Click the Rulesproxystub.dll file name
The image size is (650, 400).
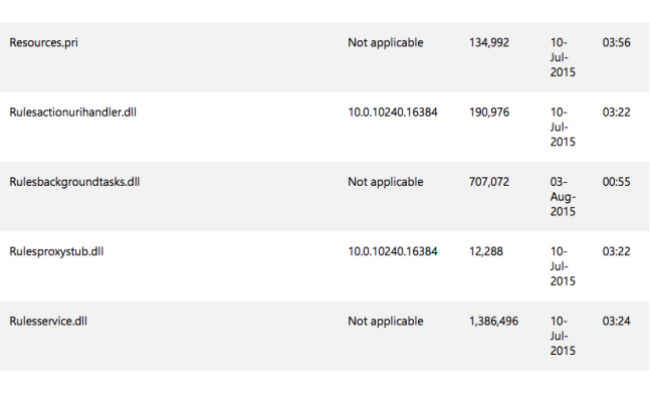56,252
